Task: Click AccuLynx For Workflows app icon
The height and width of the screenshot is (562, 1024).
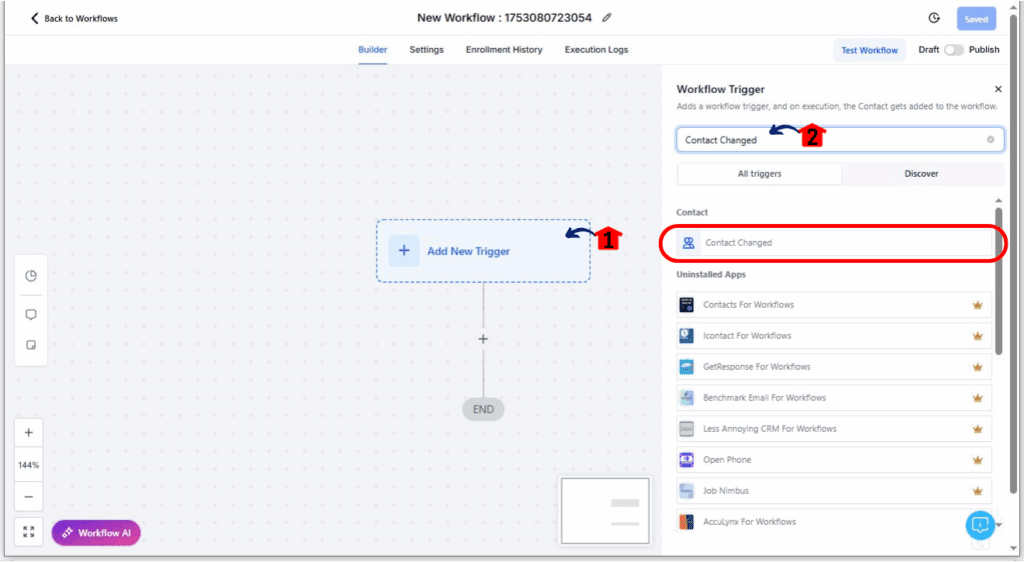Action: (686, 522)
